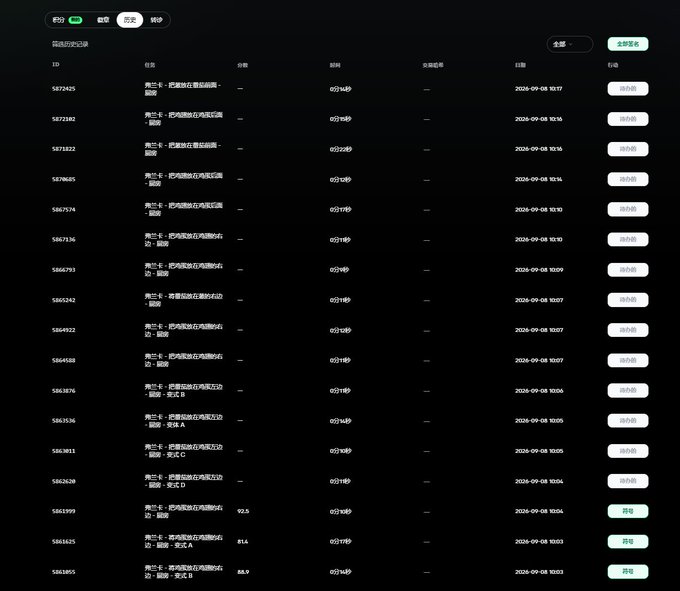Click 待办的 button for row 5867574
680x591 pixels.
click(628, 209)
